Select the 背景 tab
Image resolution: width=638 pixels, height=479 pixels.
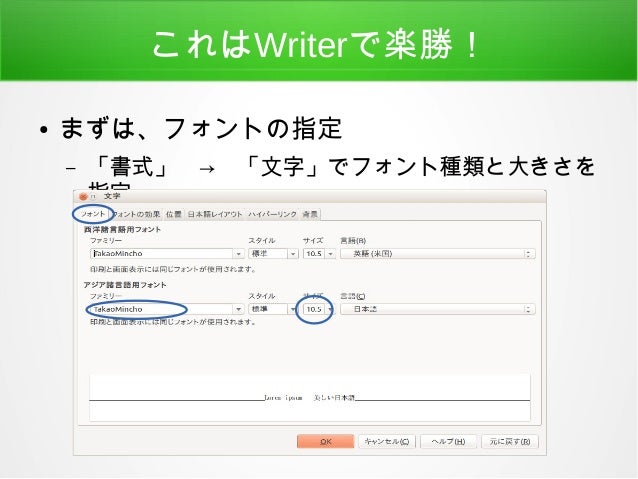tap(310, 214)
